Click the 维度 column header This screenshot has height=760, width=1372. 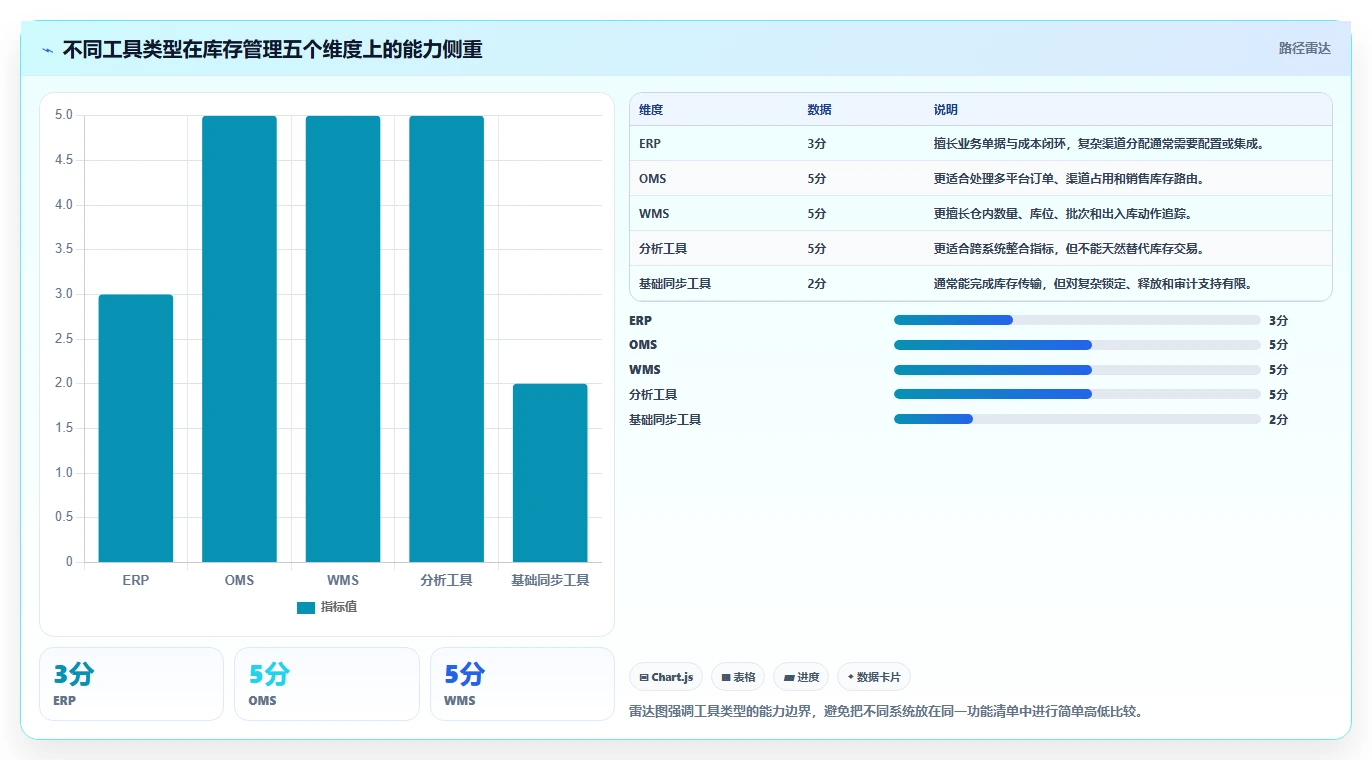click(651, 109)
